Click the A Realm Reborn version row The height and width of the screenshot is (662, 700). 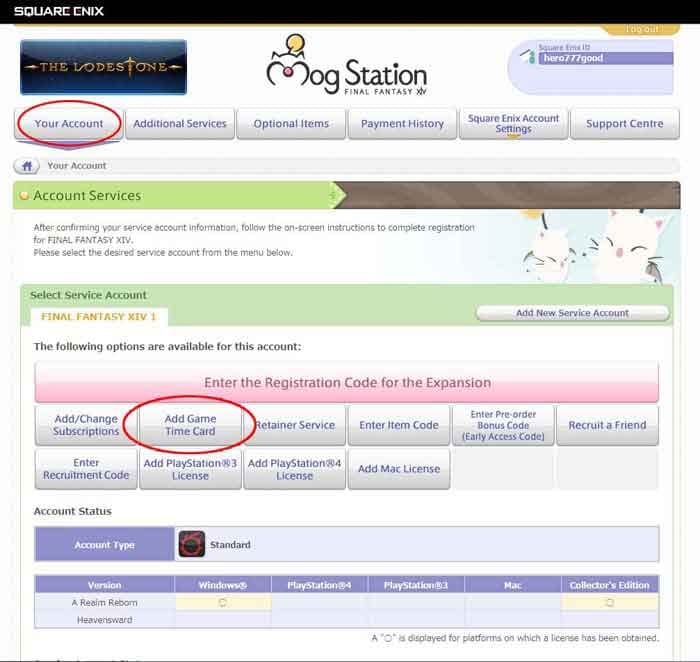(x=346, y=603)
